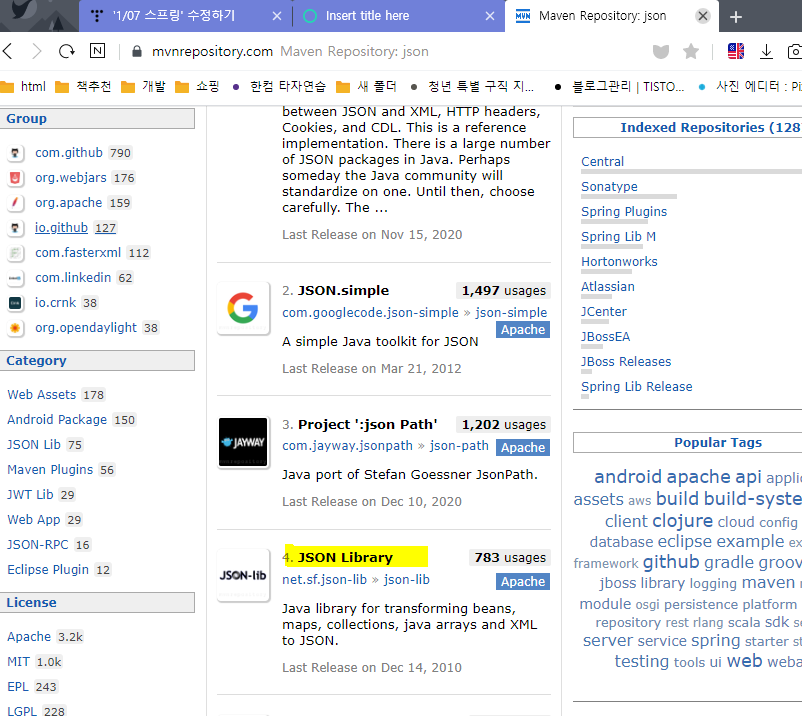Filter by com.github group
This screenshot has width=802, height=716.
[69, 153]
